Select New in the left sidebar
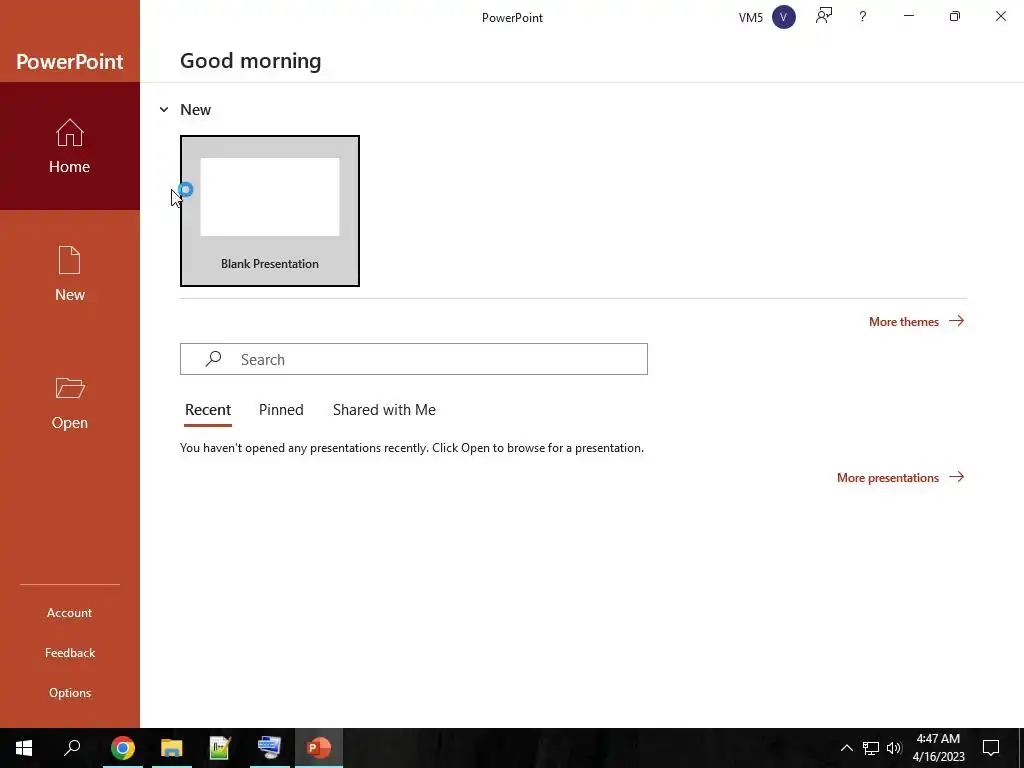This screenshot has width=1024, height=768. [70, 274]
